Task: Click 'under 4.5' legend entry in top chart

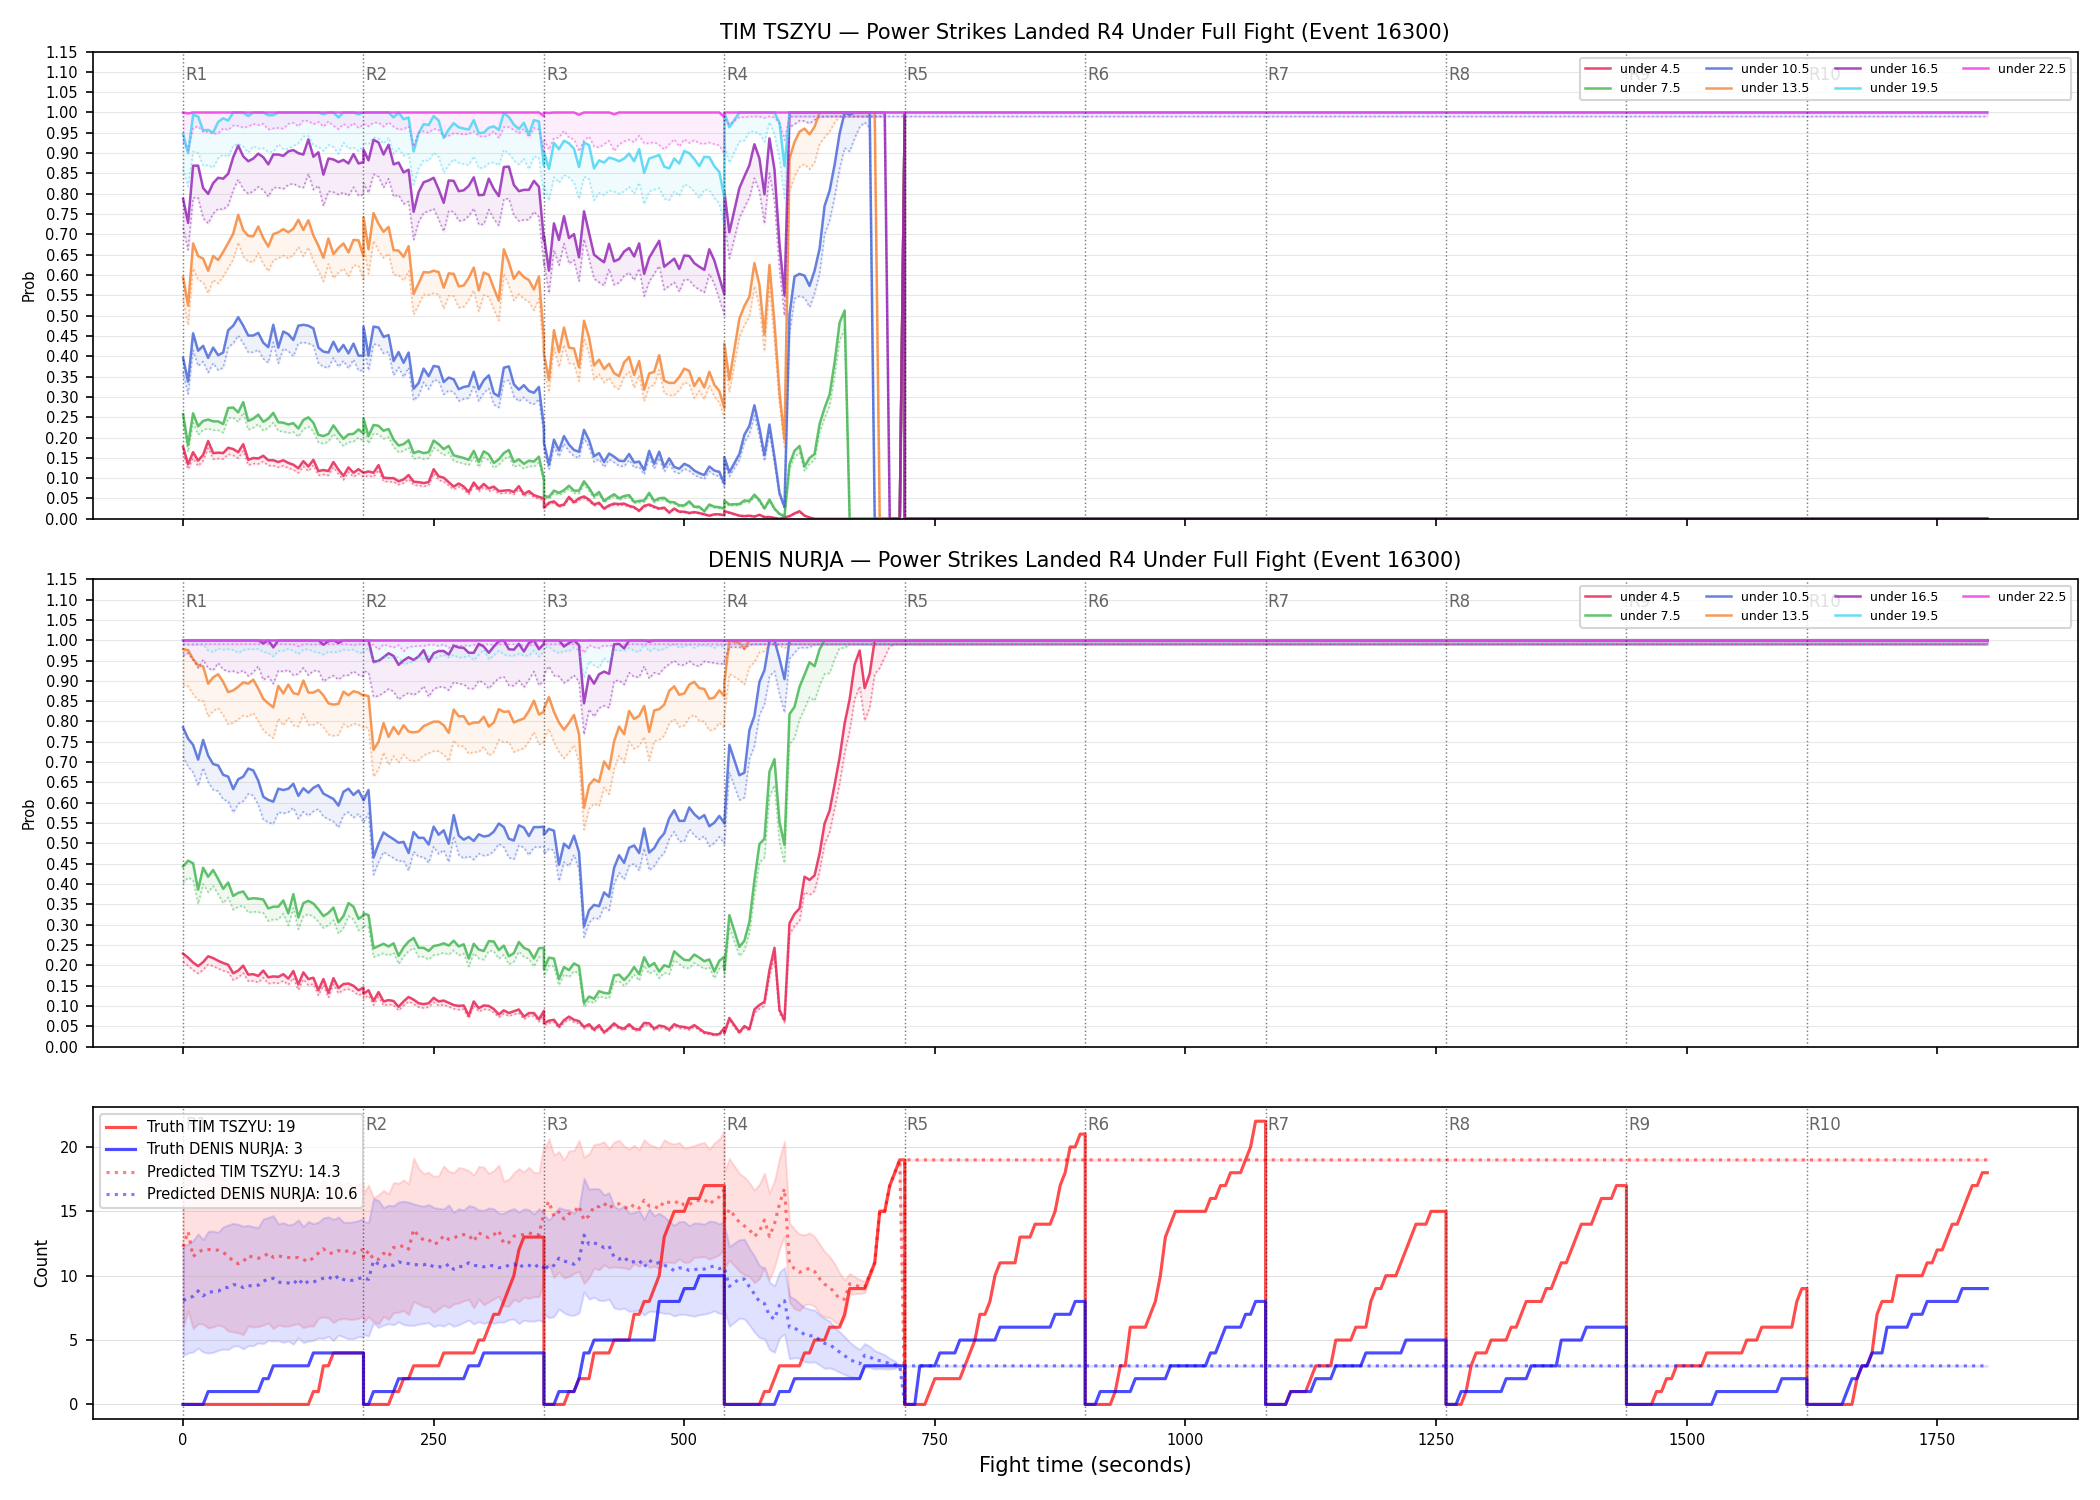Action: [x=1632, y=69]
